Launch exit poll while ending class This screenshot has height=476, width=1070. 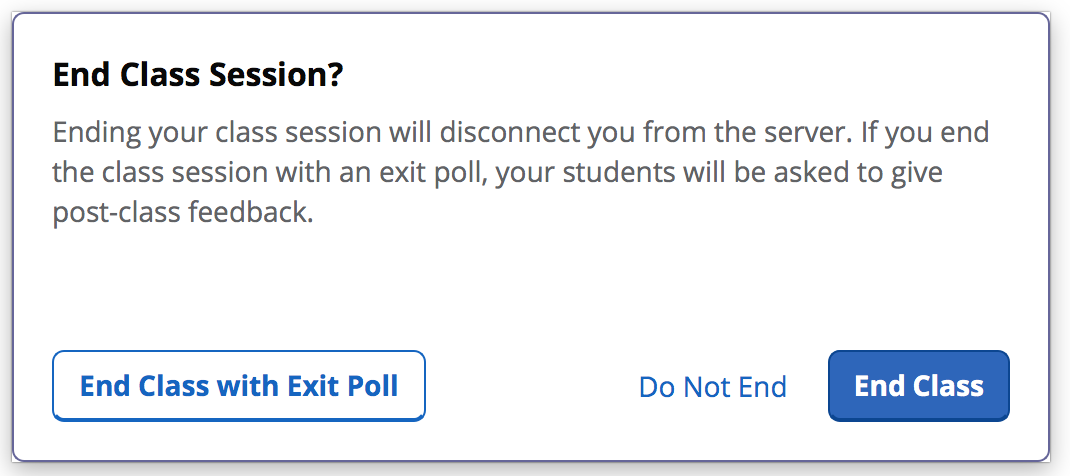(x=239, y=386)
